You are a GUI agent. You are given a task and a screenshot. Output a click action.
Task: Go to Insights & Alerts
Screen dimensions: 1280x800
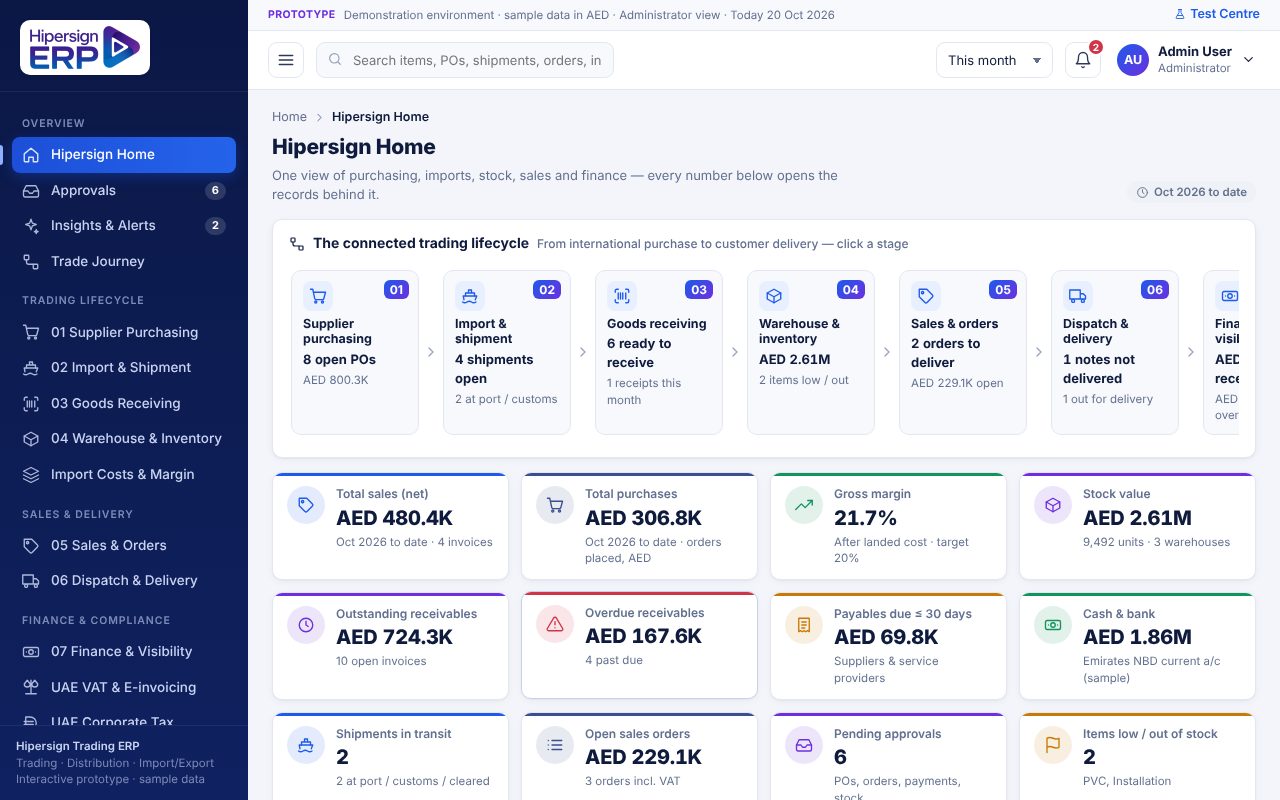click(124, 226)
